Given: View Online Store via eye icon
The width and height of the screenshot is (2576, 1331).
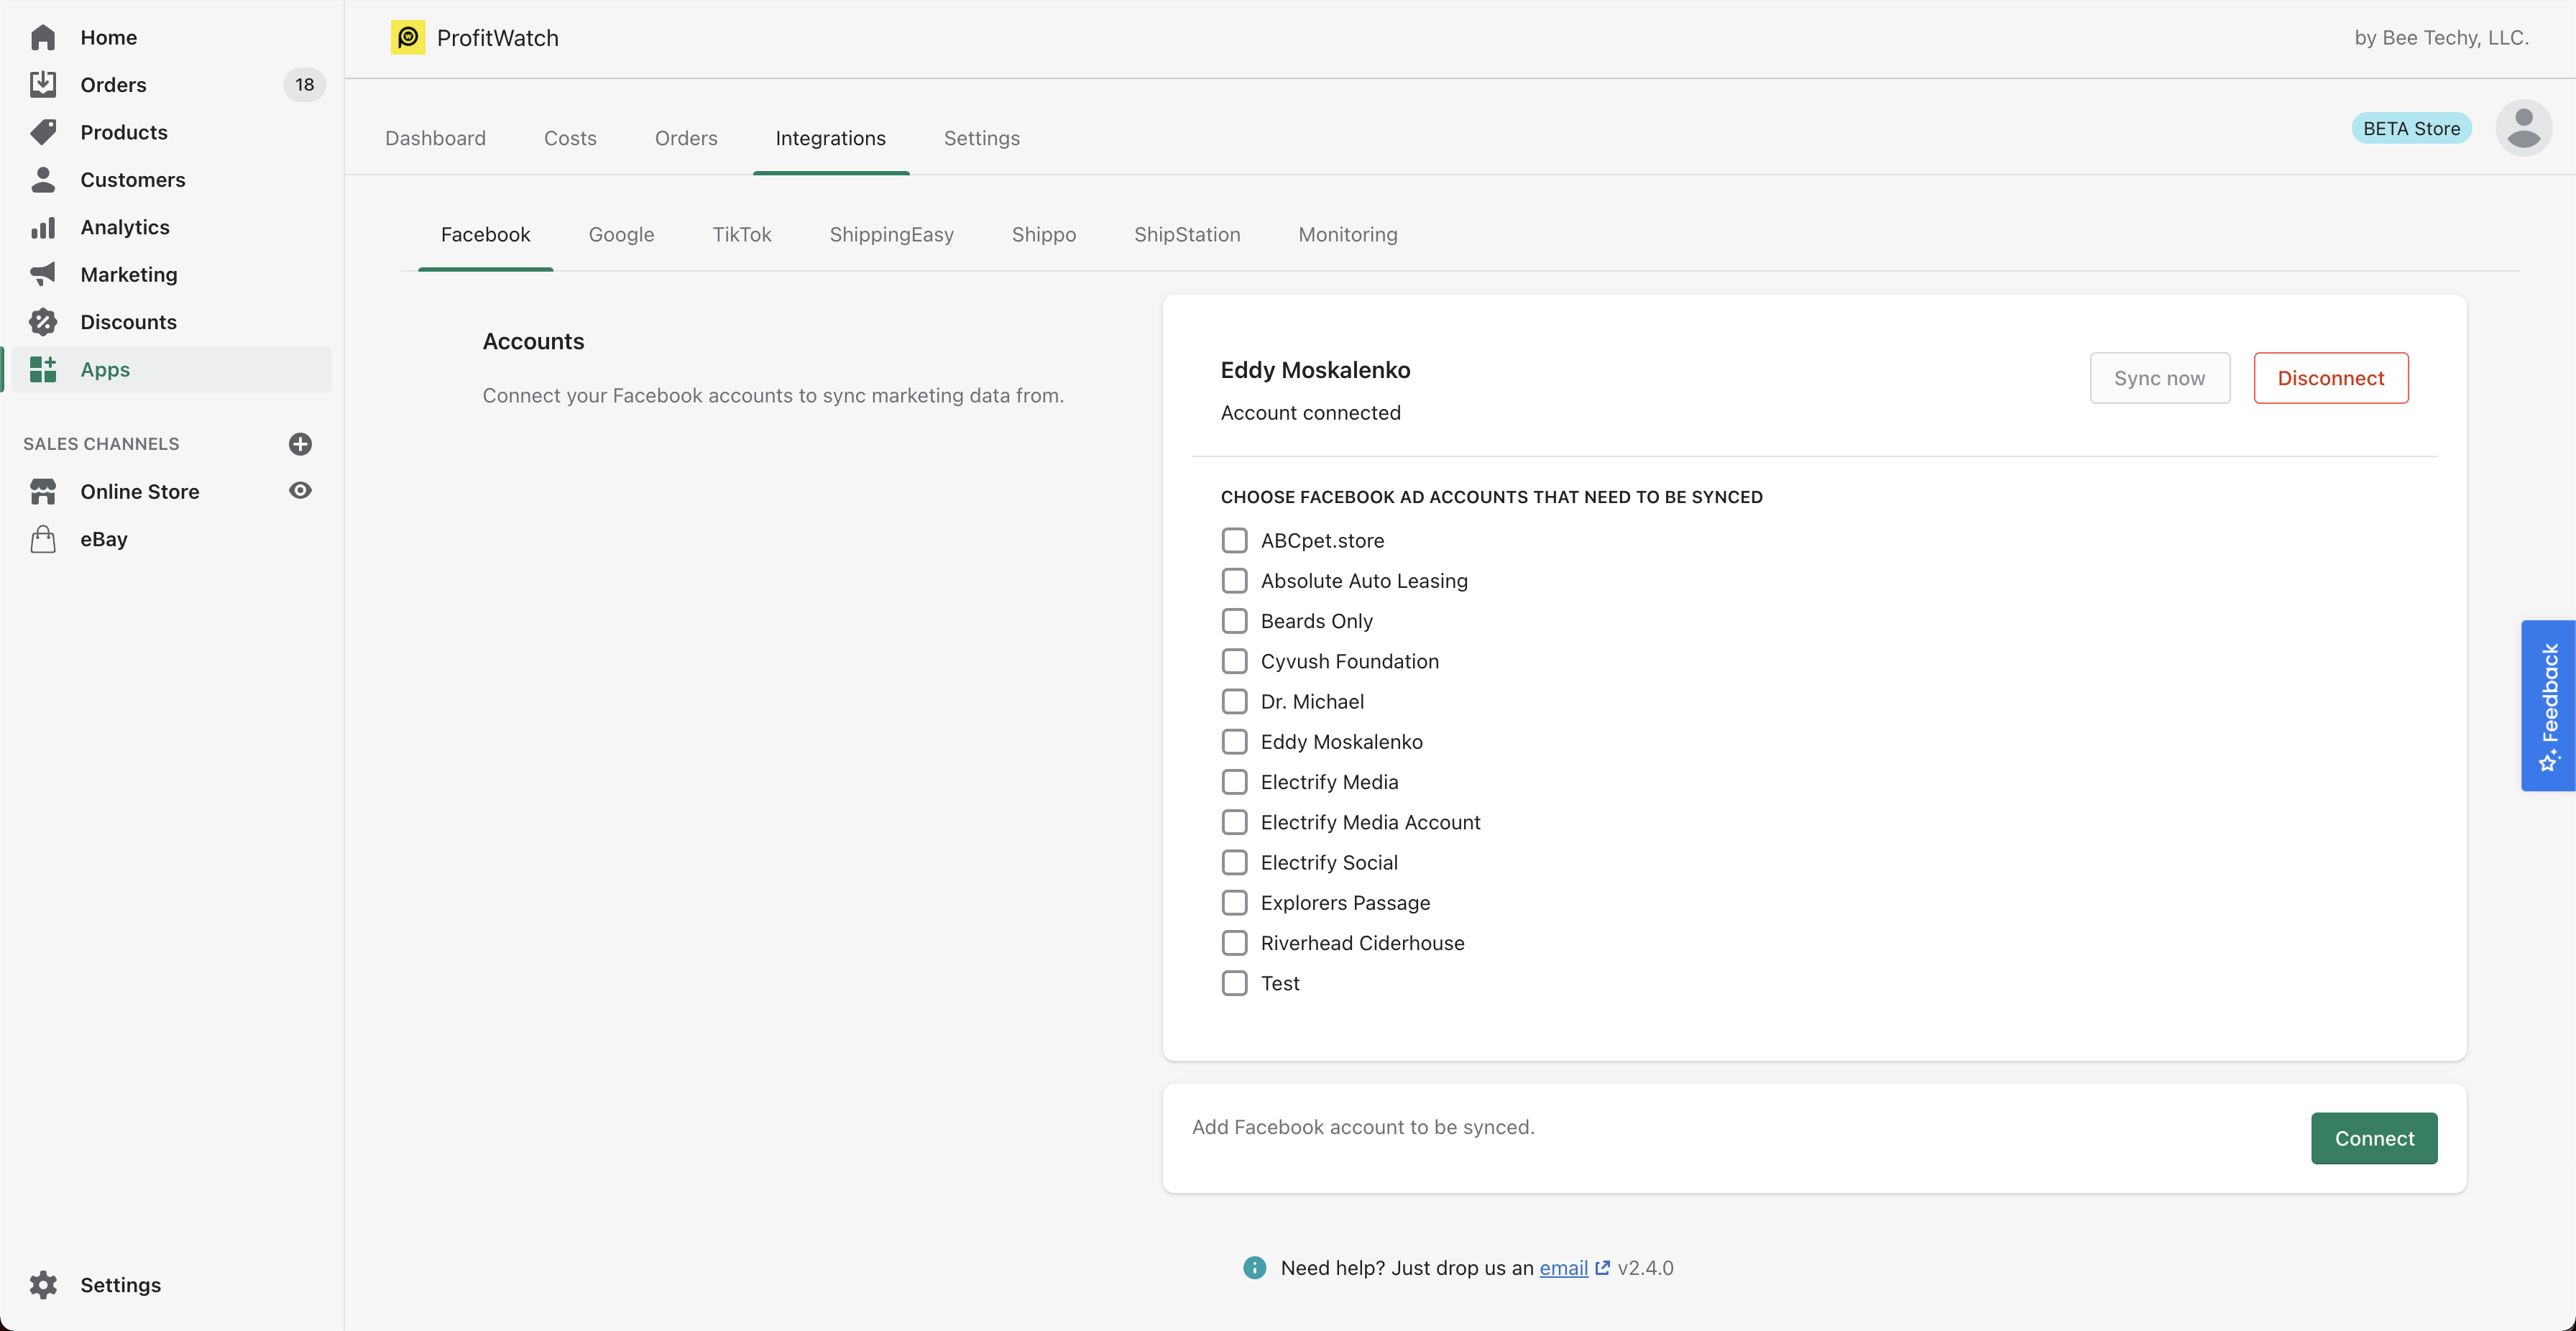Looking at the screenshot, I should click(x=300, y=490).
